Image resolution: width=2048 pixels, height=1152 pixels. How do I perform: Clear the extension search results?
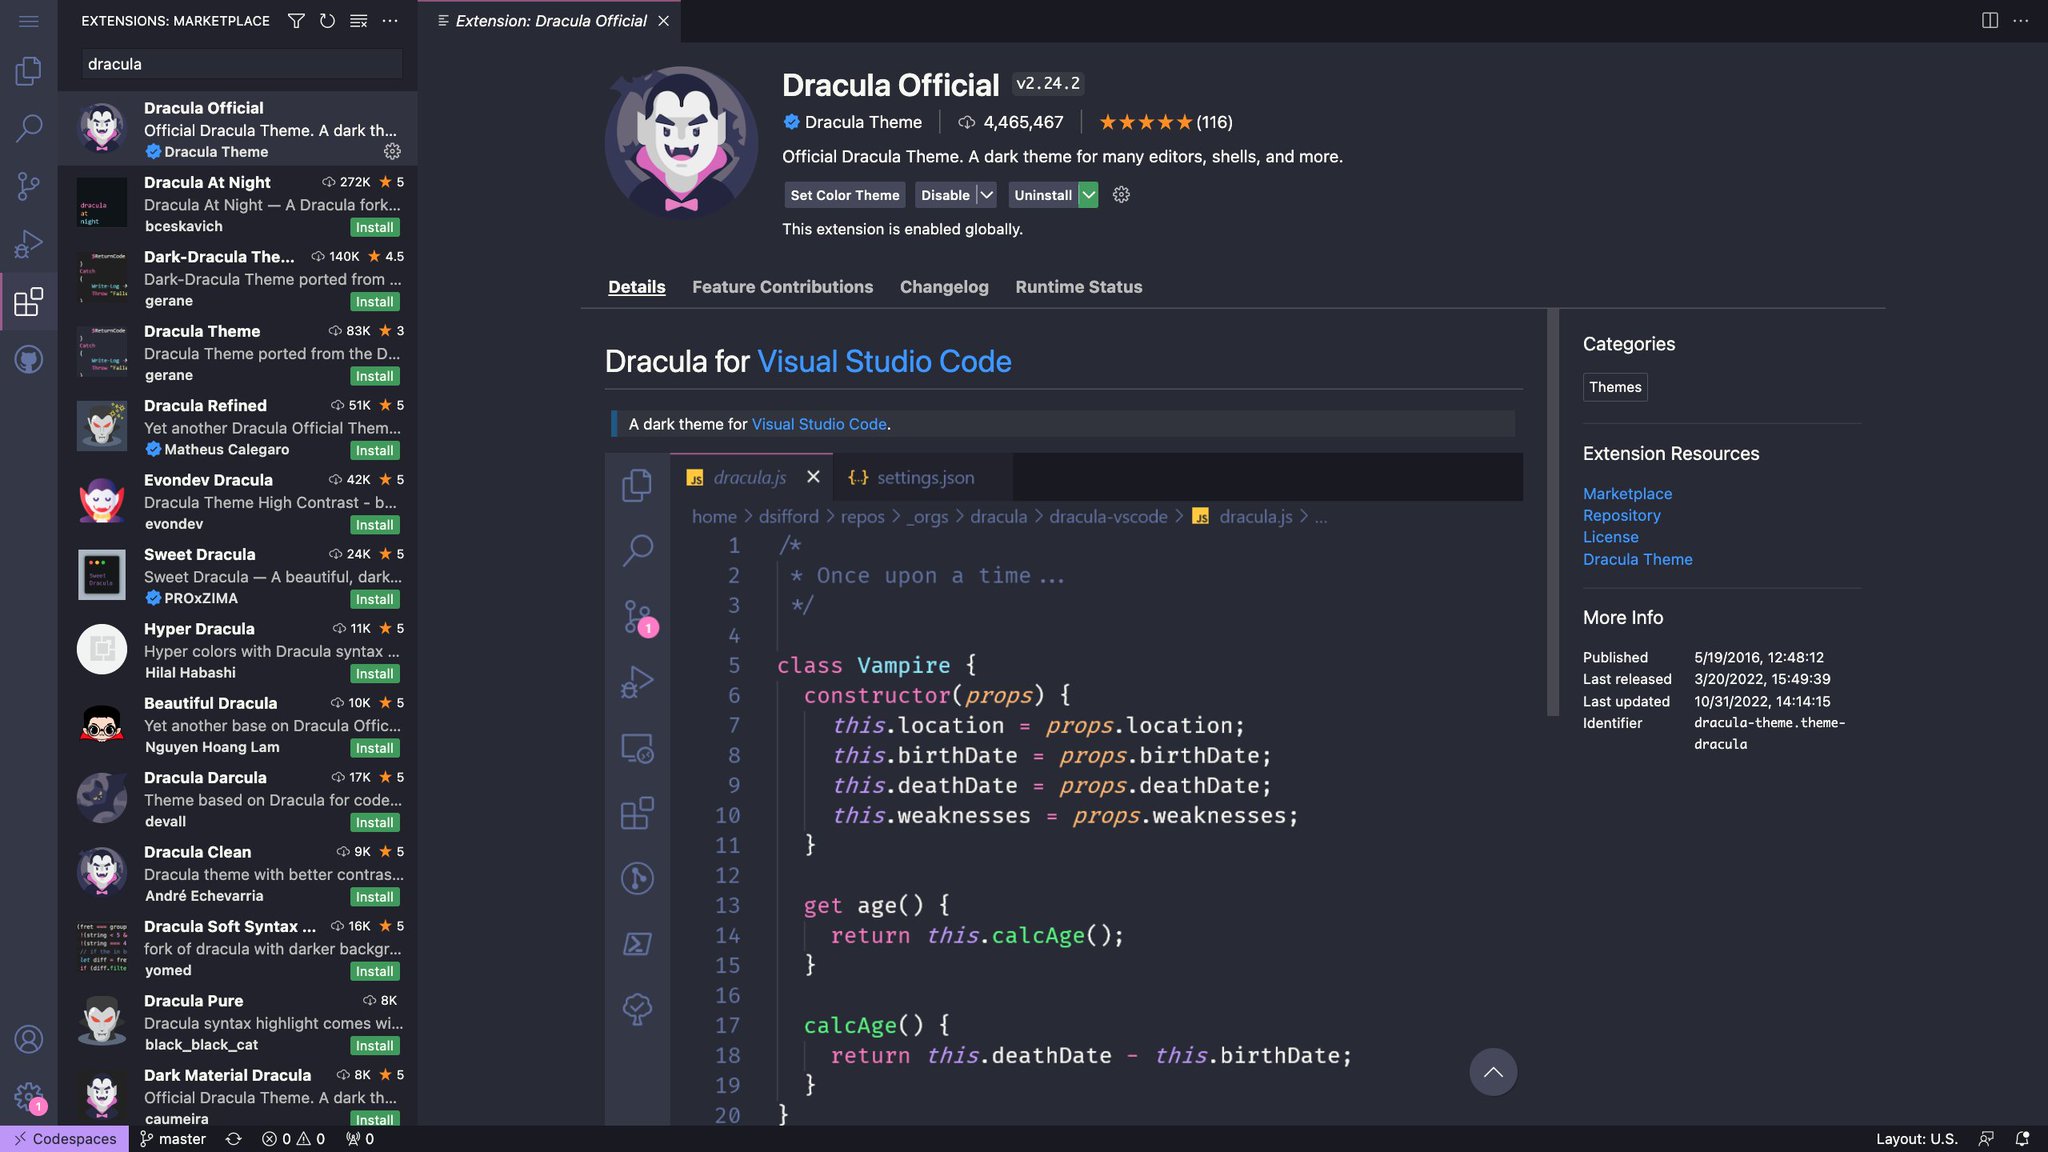[x=359, y=20]
